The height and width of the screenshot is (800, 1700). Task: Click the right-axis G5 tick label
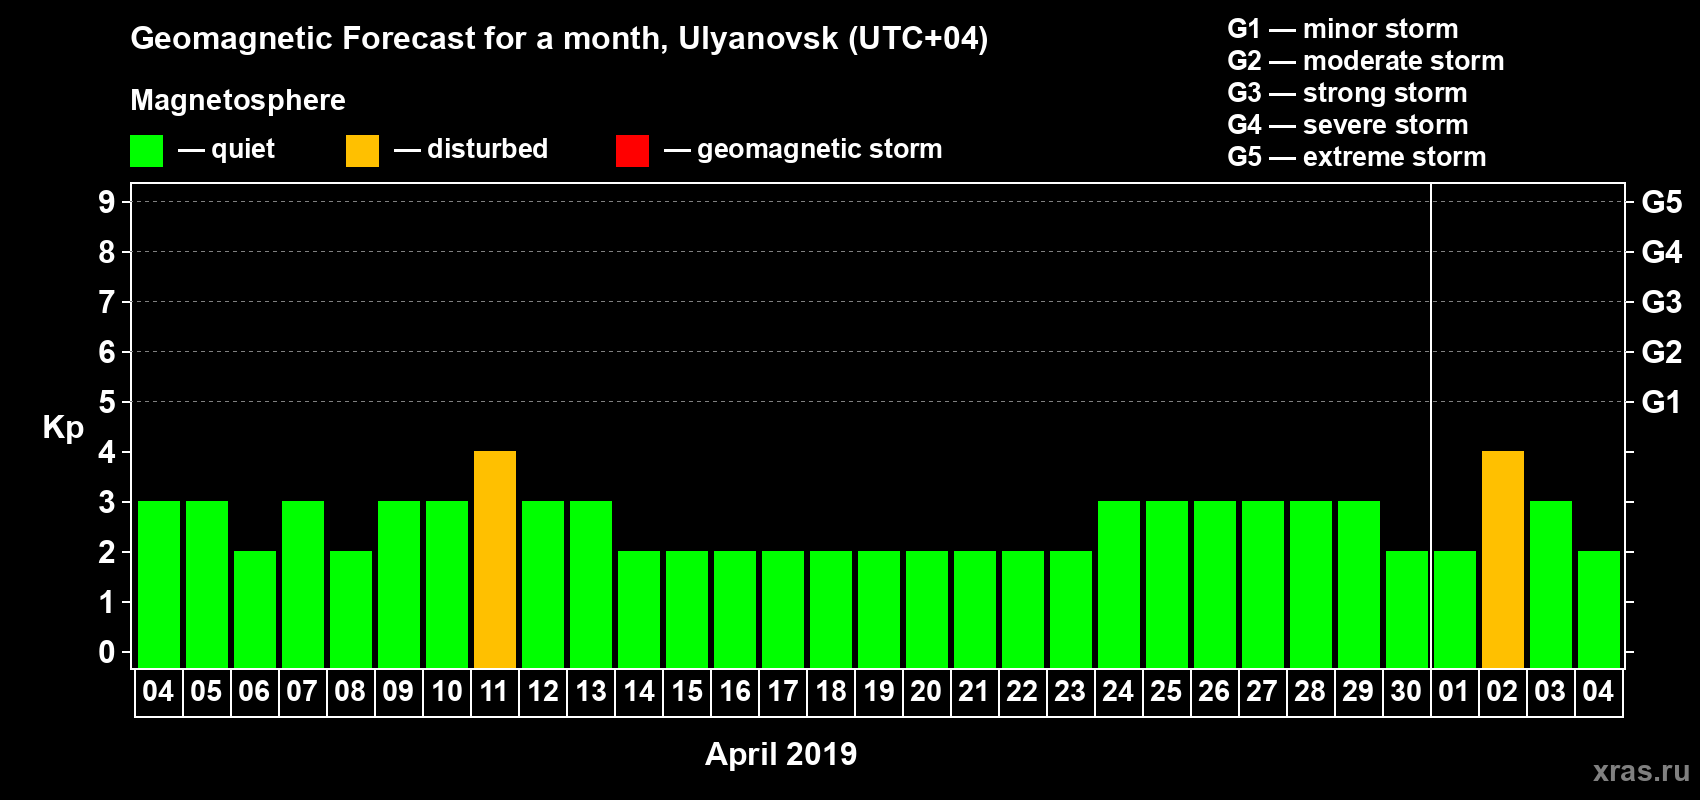point(1662,202)
